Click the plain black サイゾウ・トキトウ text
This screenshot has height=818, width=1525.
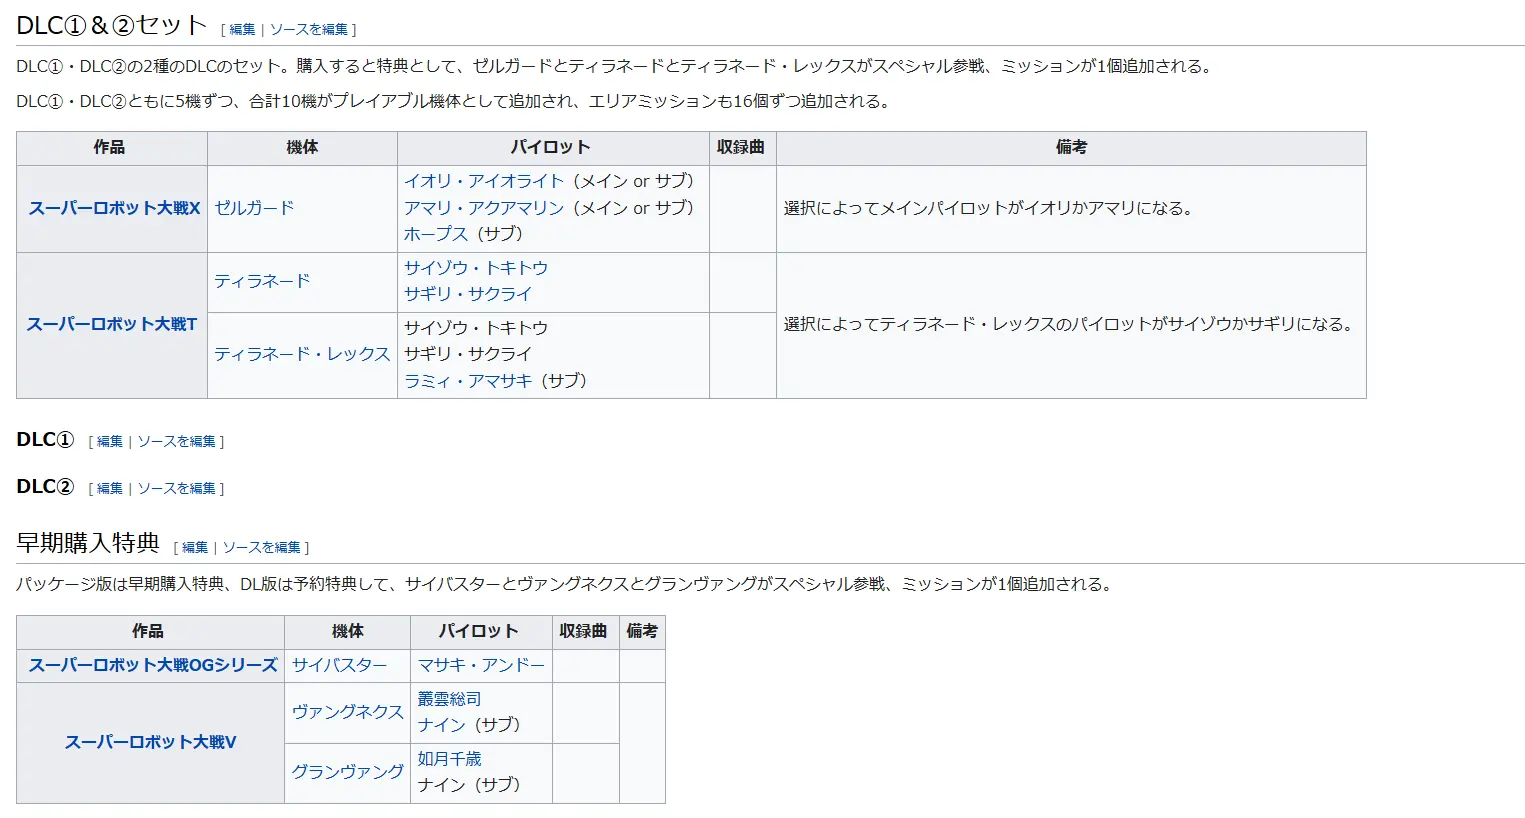pyautogui.click(x=476, y=328)
